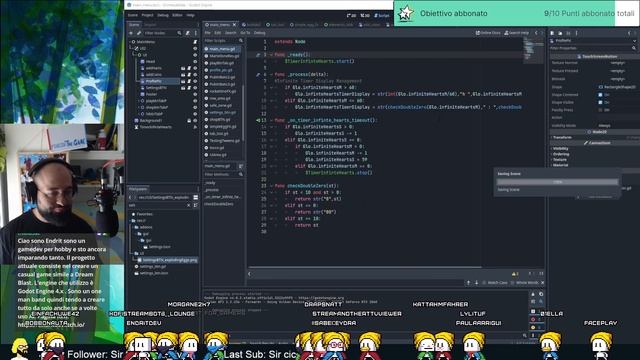Toggle the script panel collapse arrow
The width and height of the screenshot is (640, 360).
click(x=249, y=274)
